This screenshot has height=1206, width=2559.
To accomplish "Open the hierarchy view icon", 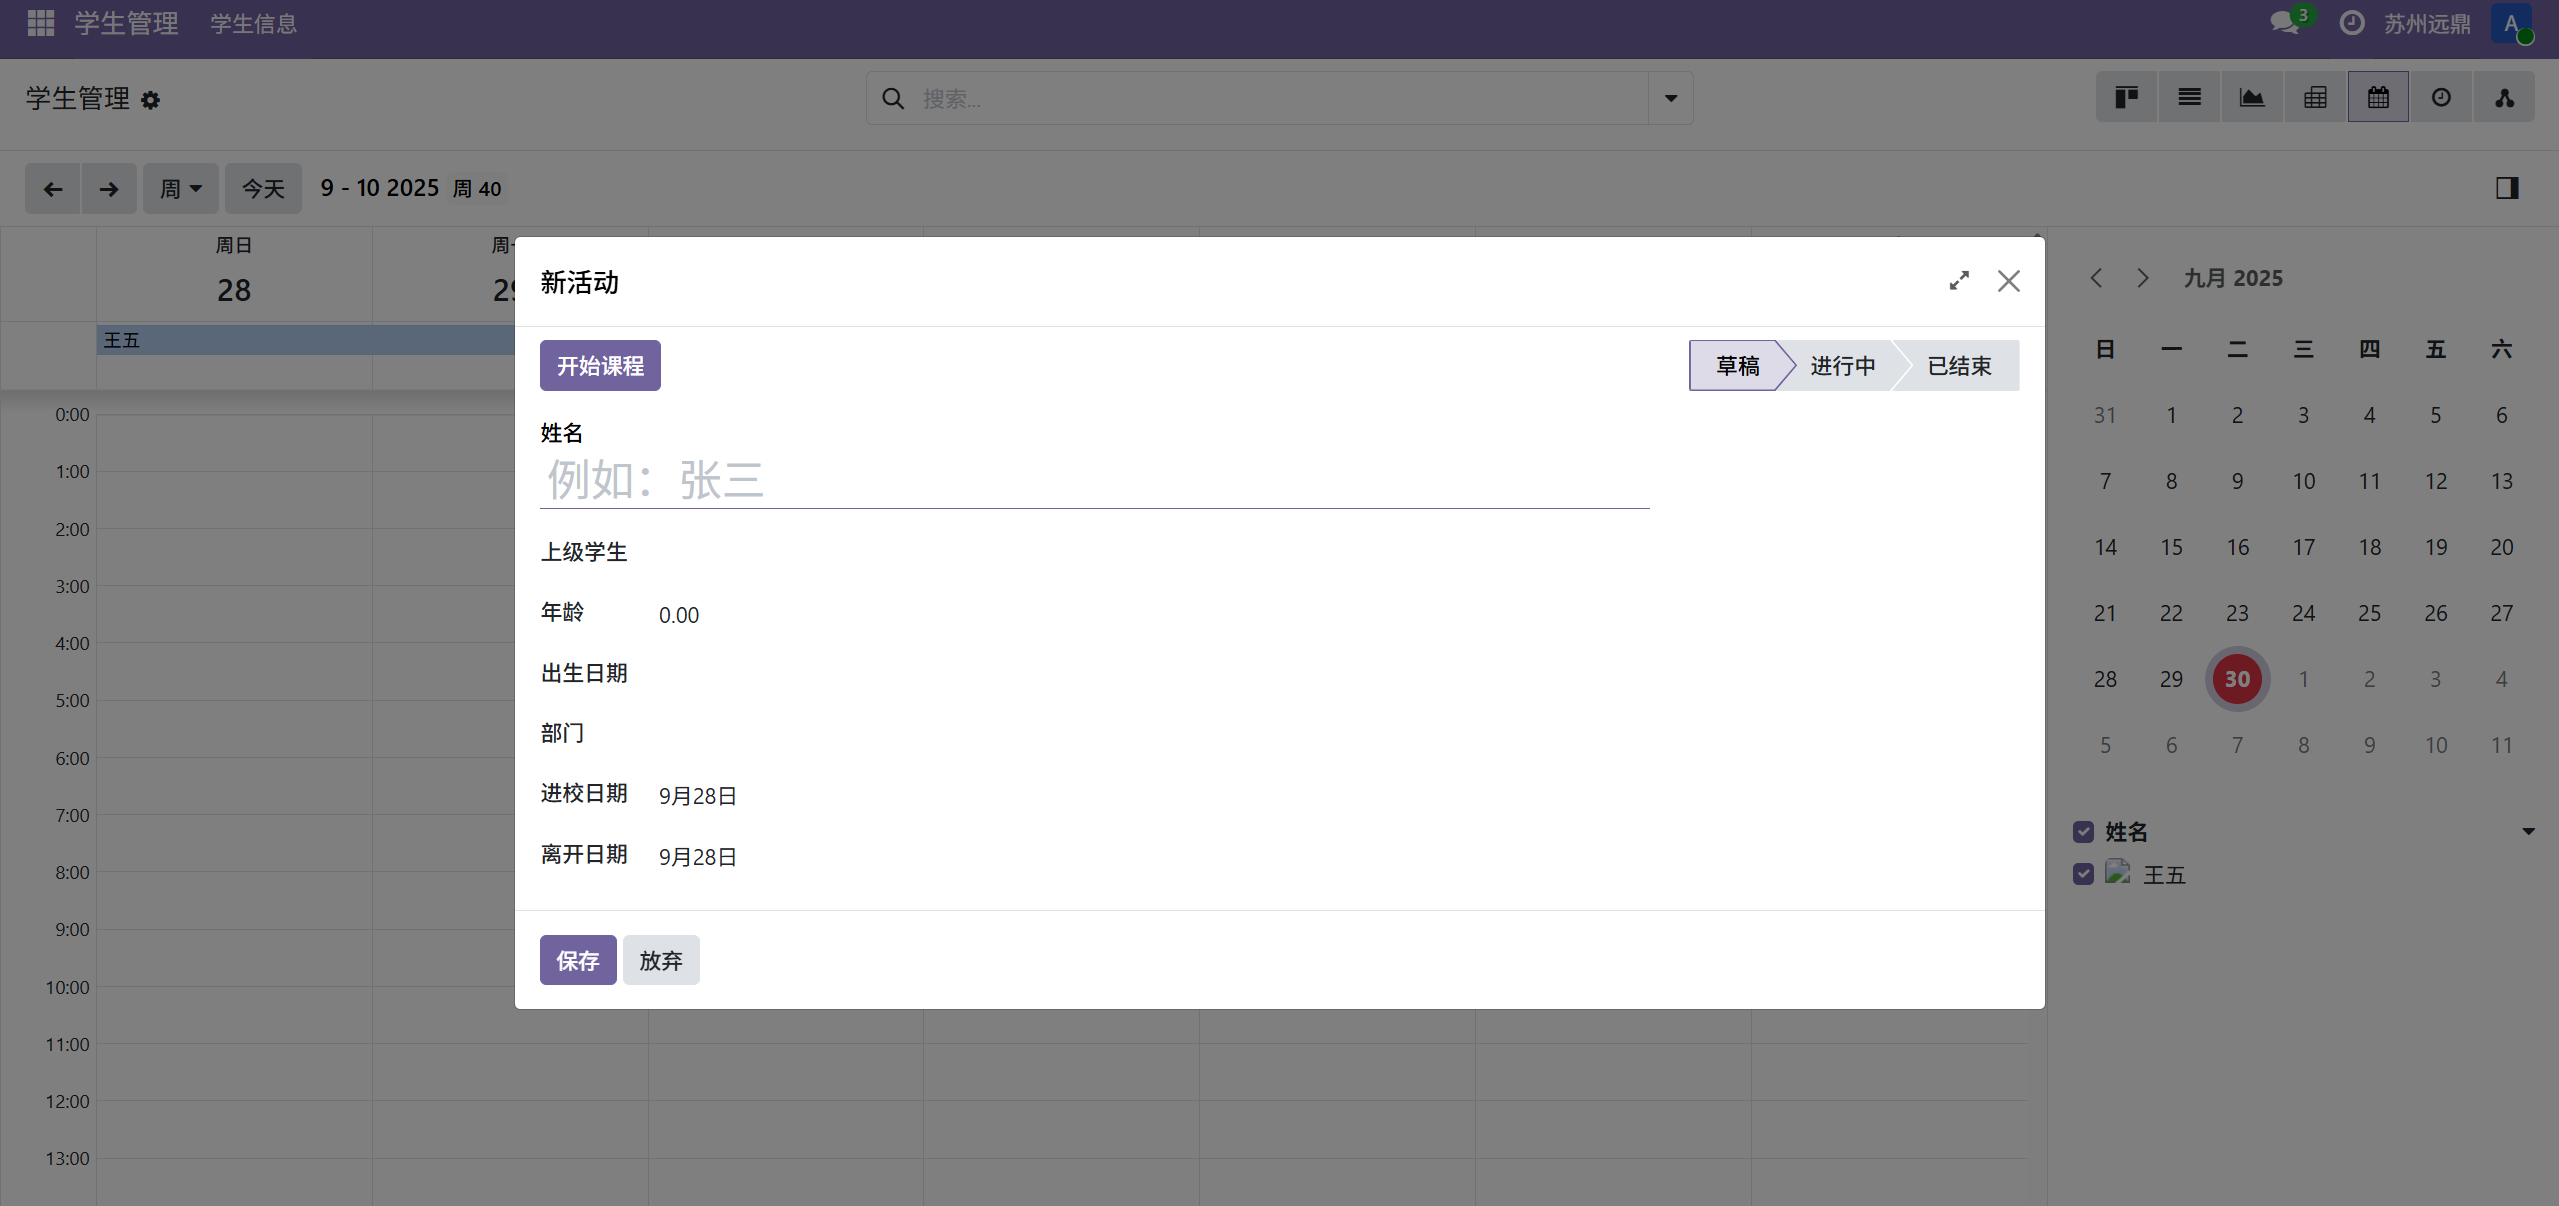I will pyautogui.click(x=2504, y=97).
